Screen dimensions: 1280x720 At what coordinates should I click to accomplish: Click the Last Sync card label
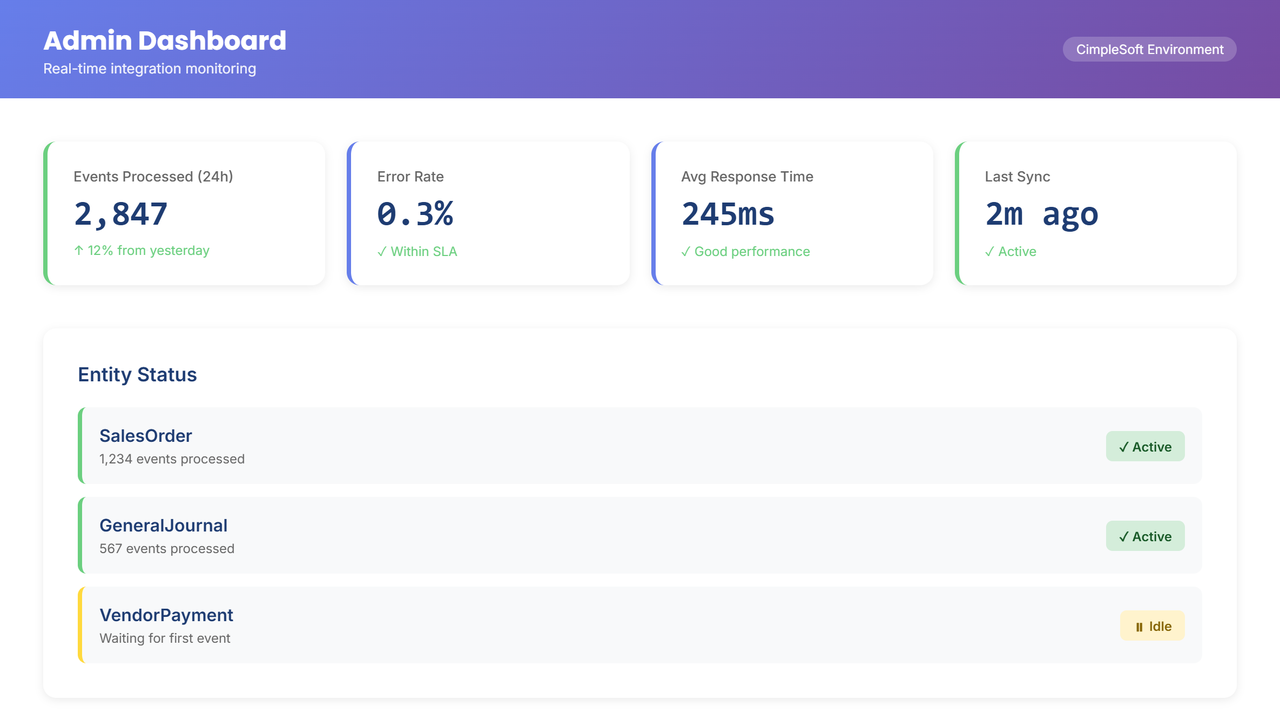[x=1017, y=177]
